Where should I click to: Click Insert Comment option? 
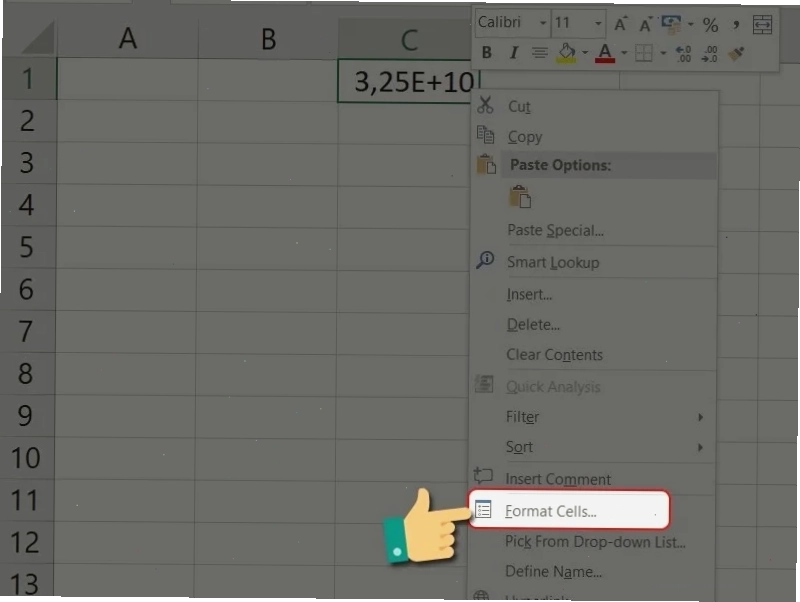[x=558, y=479]
